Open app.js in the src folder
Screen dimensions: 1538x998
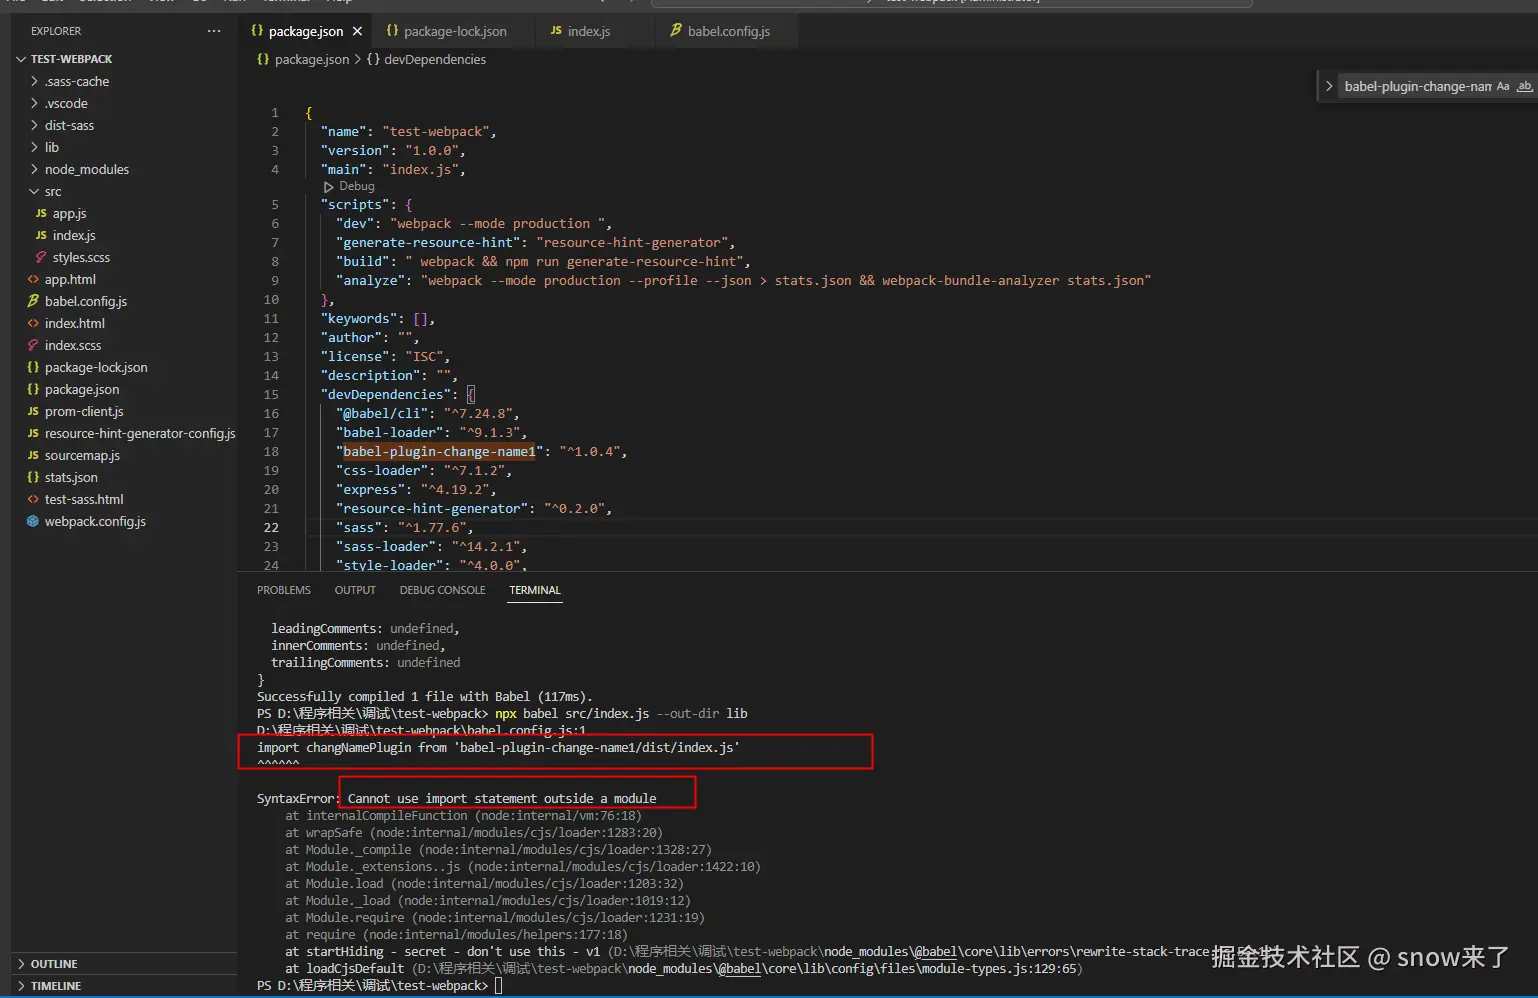click(x=69, y=213)
